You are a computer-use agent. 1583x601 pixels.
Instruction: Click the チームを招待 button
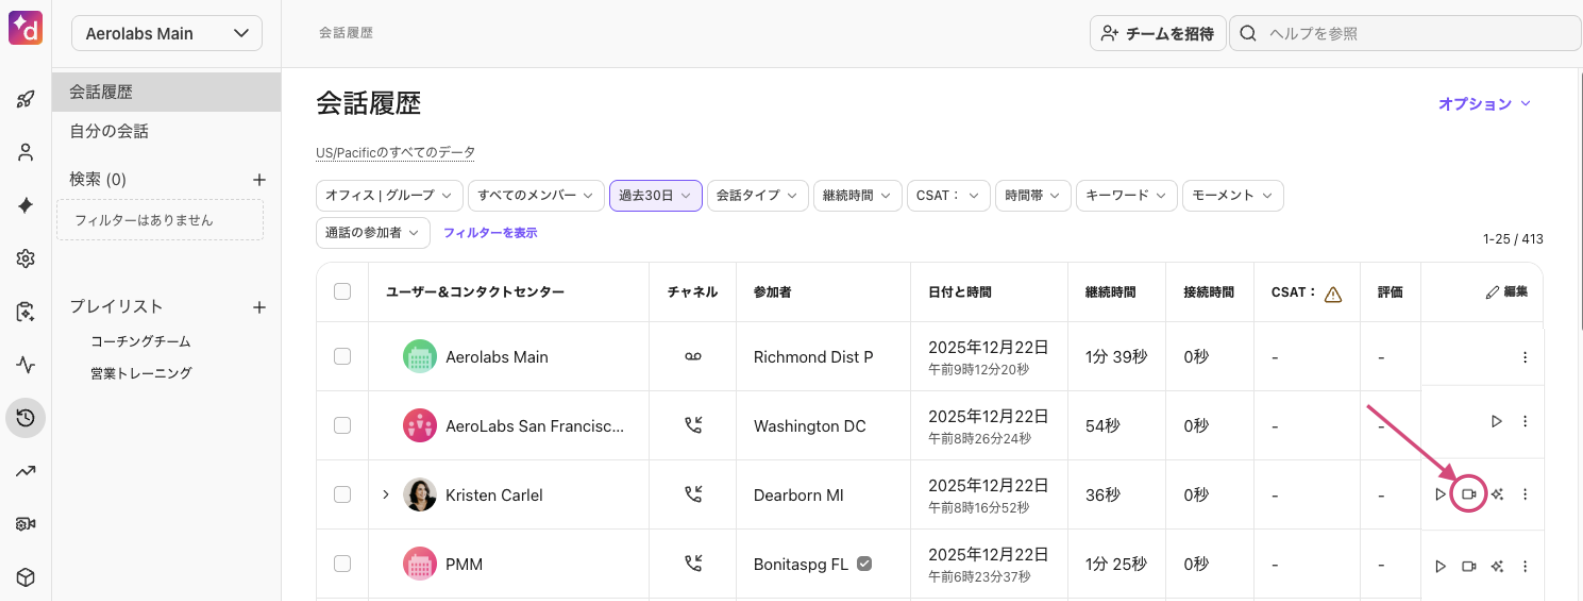[x=1157, y=33]
